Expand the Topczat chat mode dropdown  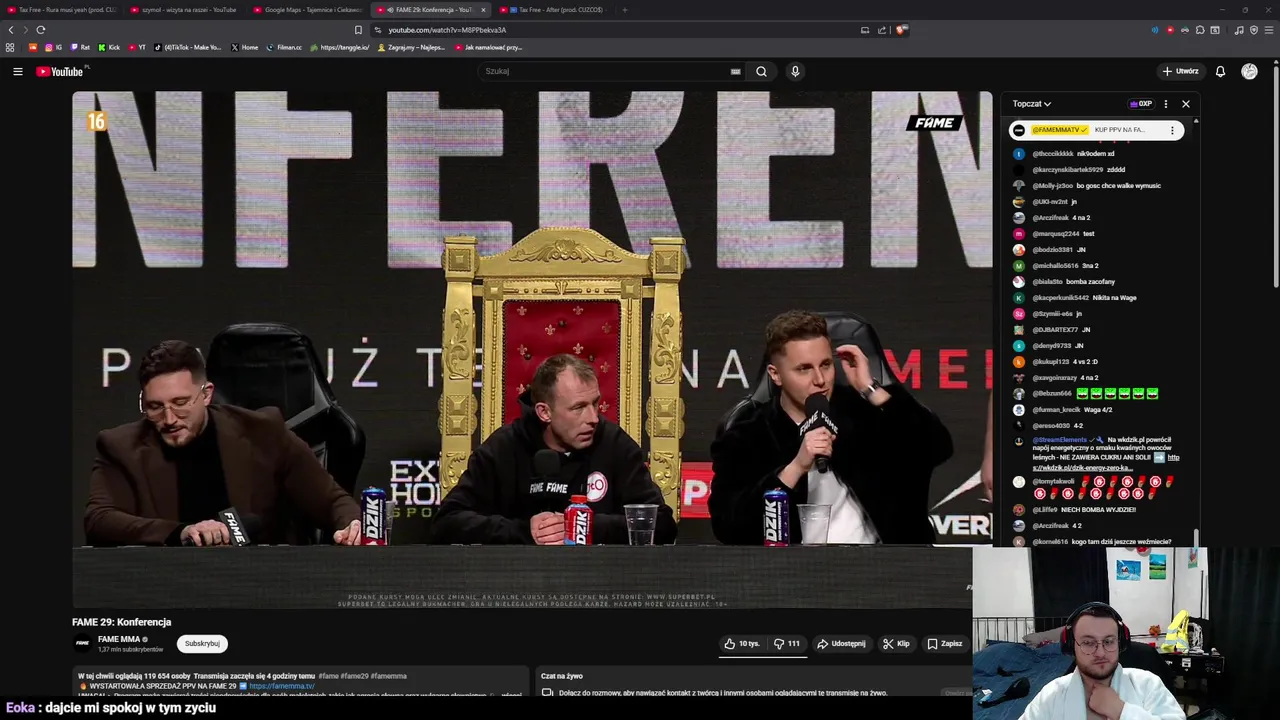click(1031, 104)
